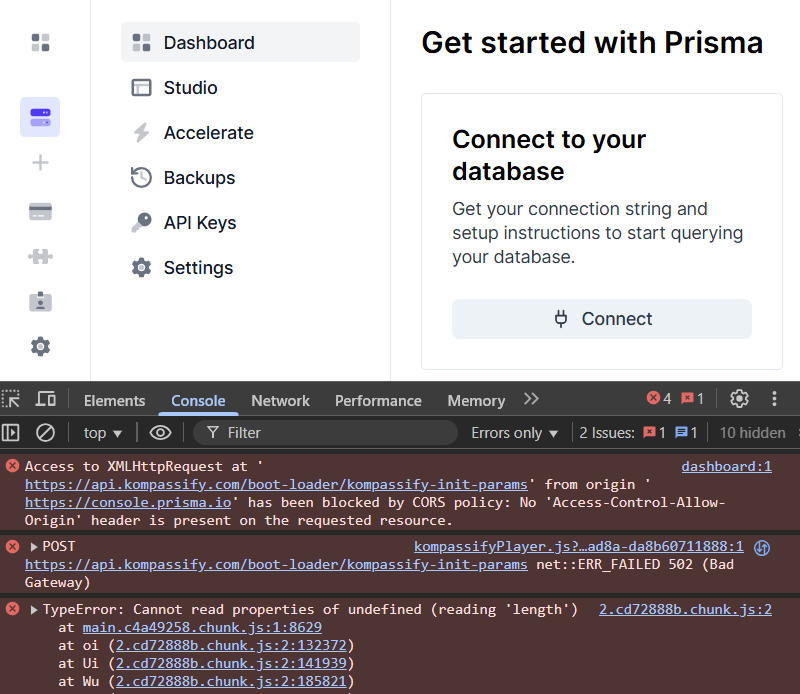Open the top JavaScript context dropdown
This screenshot has width=800, height=694.
[103, 433]
